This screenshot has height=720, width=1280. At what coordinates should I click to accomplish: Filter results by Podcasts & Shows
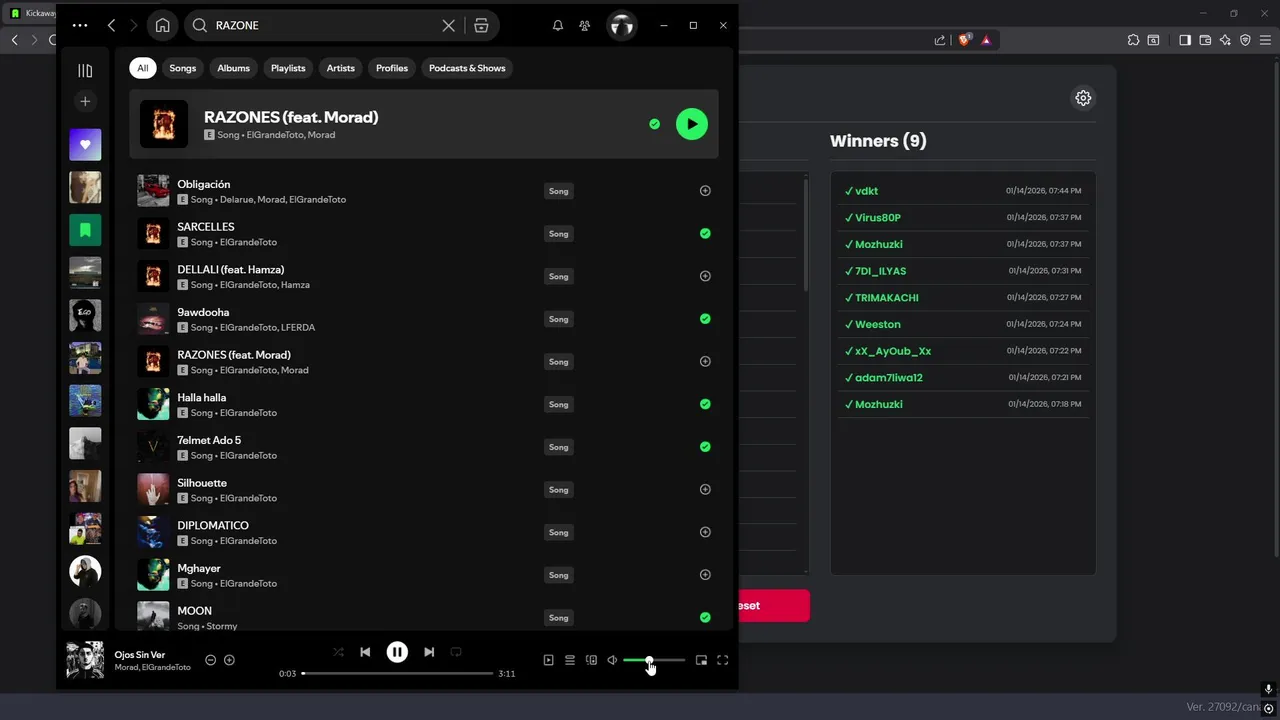click(x=467, y=68)
